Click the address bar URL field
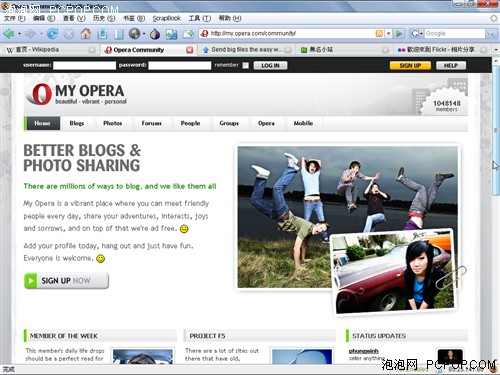The width and height of the screenshot is (500, 375). tap(292, 33)
